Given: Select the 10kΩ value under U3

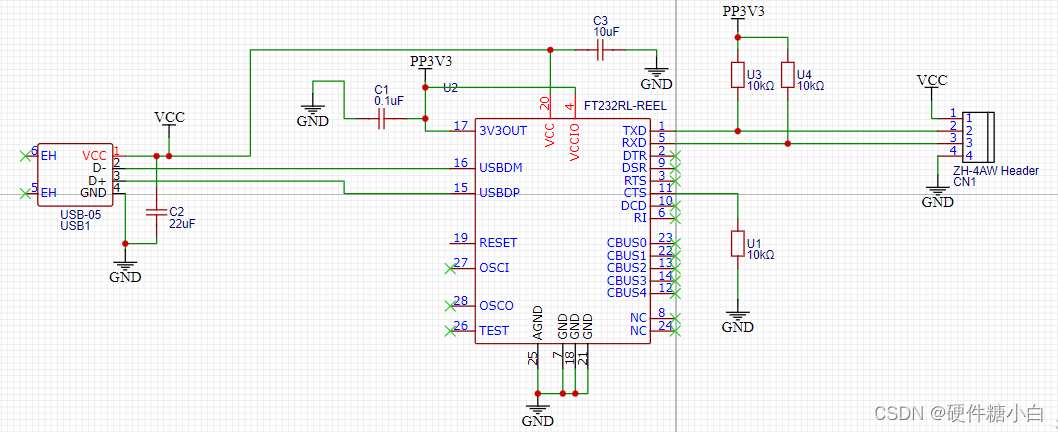Looking at the screenshot, I should 760,86.
